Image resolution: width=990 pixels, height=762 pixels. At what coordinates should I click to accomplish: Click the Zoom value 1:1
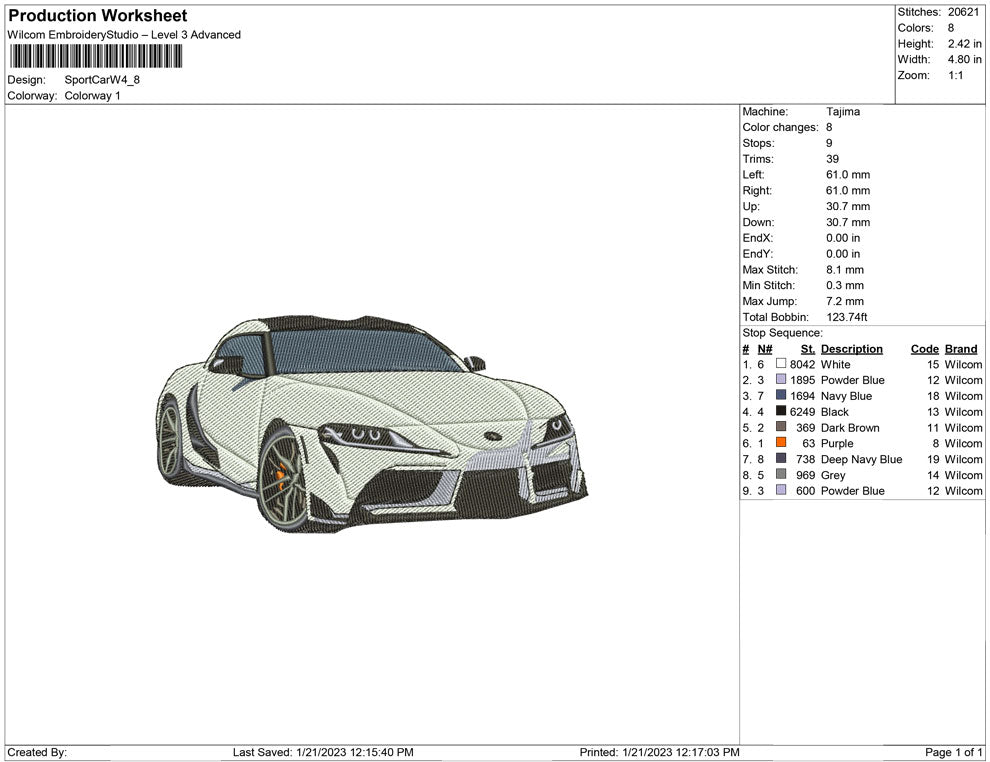click(955, 76)
